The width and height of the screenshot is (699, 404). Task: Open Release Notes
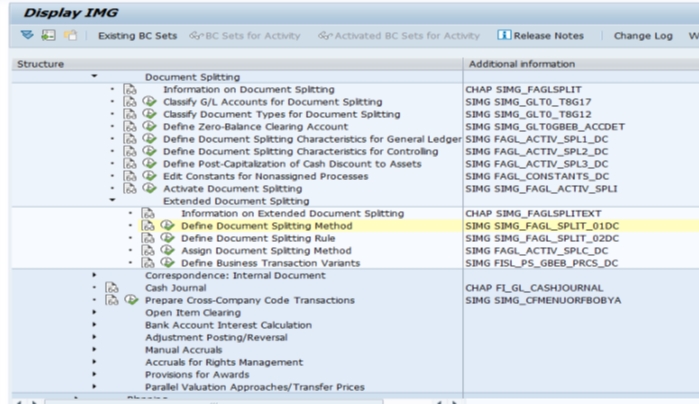pyautogui.click(x=540, y=36)
